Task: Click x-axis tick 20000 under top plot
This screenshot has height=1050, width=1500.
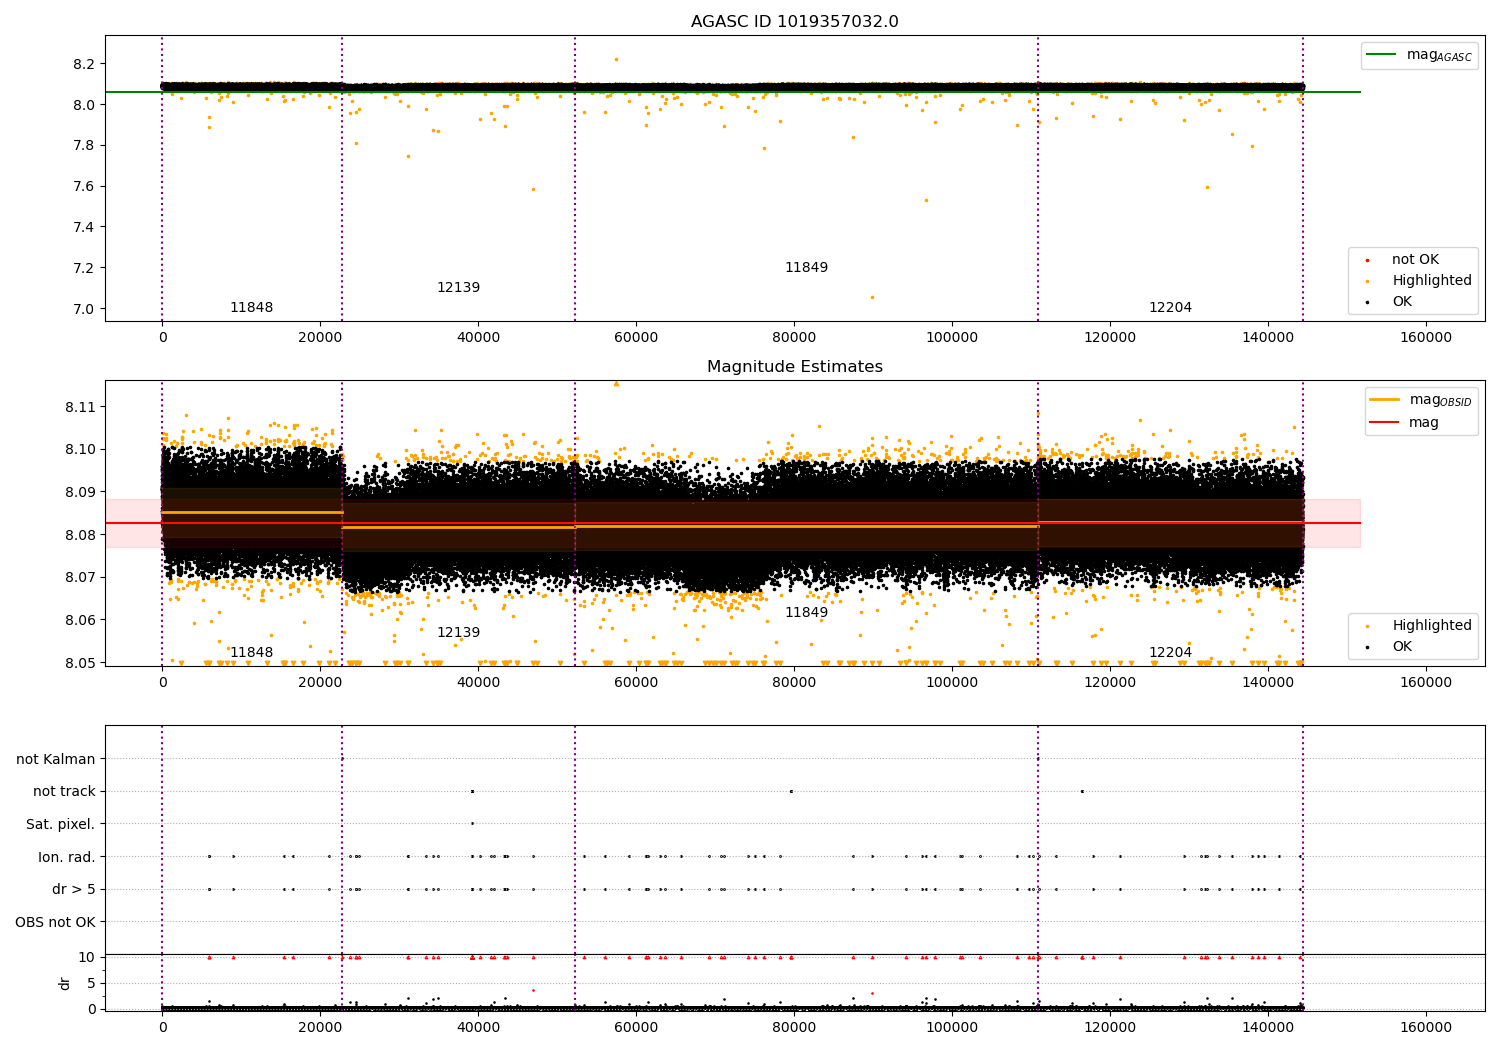Action: click(x=320, y=338)
